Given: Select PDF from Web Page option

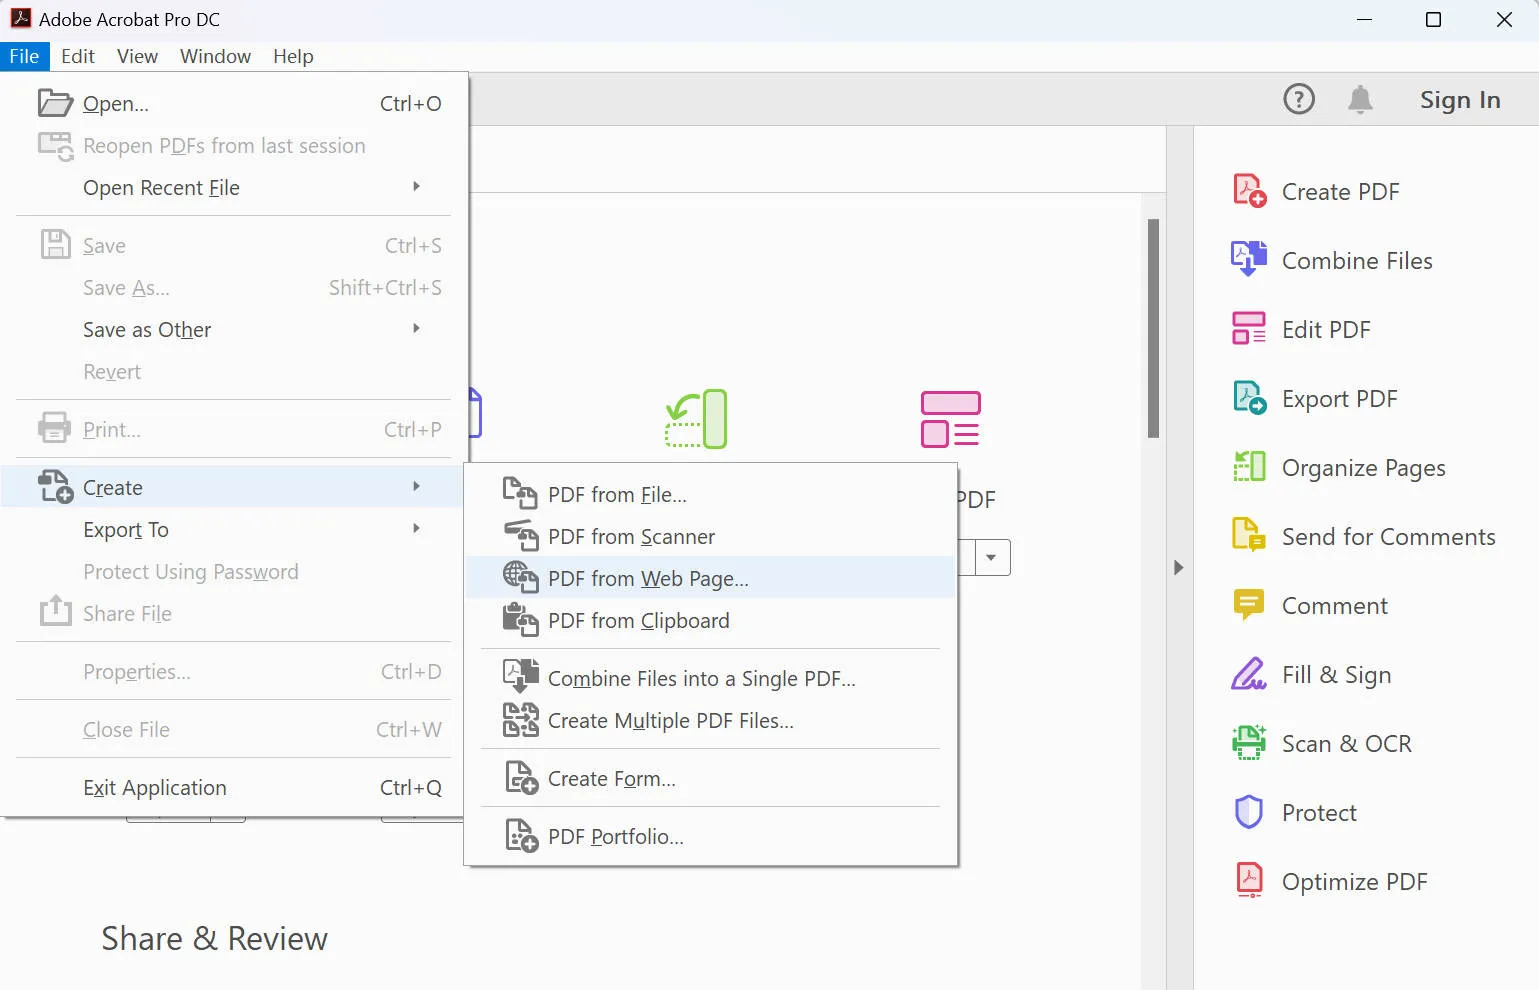Looking at the screenshot, I should pyautogui.click(x=648, y=578).
